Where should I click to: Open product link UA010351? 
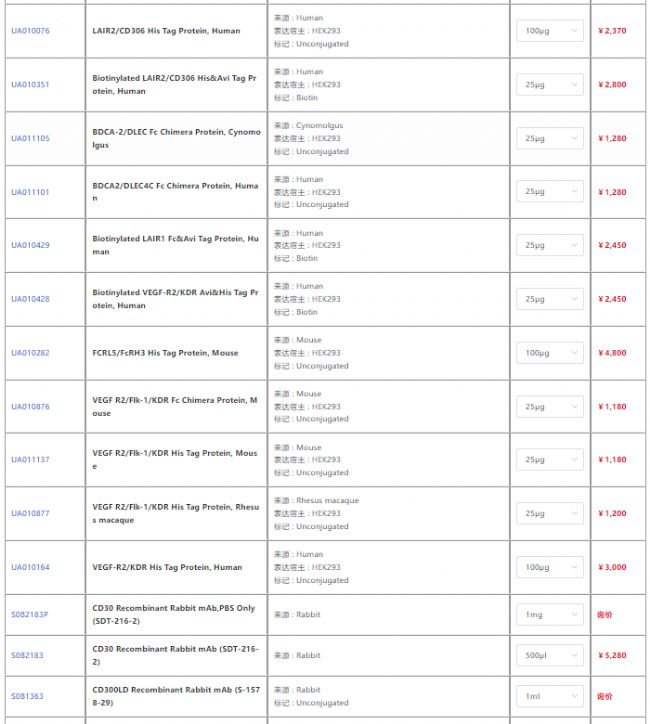point(30,85)
